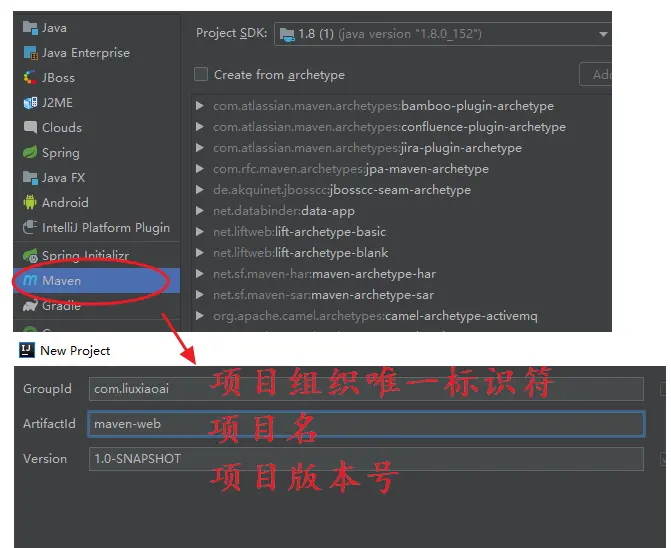Click the Java folder icon
671x548 pixels.
(x=30, y=28)
